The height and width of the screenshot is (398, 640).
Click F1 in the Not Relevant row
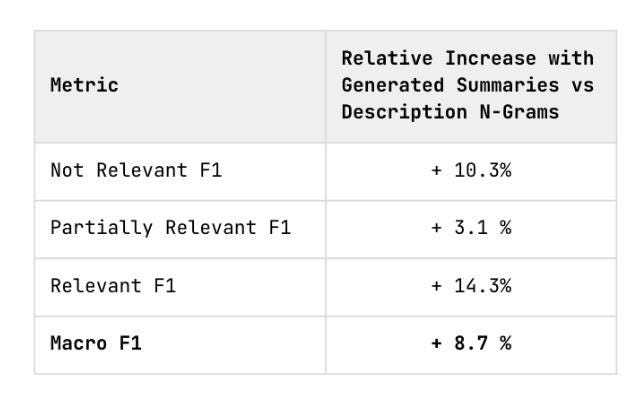(211, 170)
